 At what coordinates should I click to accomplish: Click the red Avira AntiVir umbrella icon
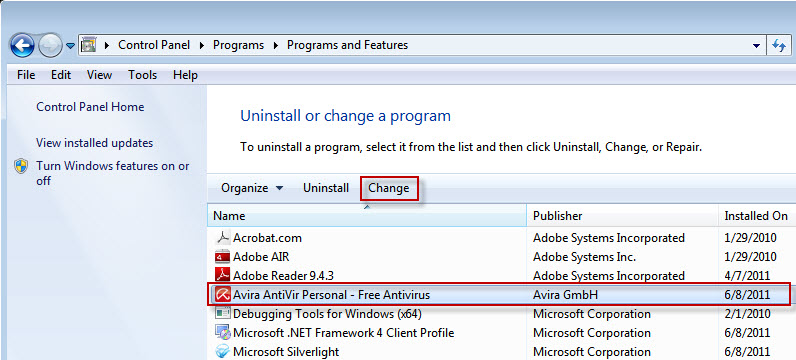click(222, 294)
